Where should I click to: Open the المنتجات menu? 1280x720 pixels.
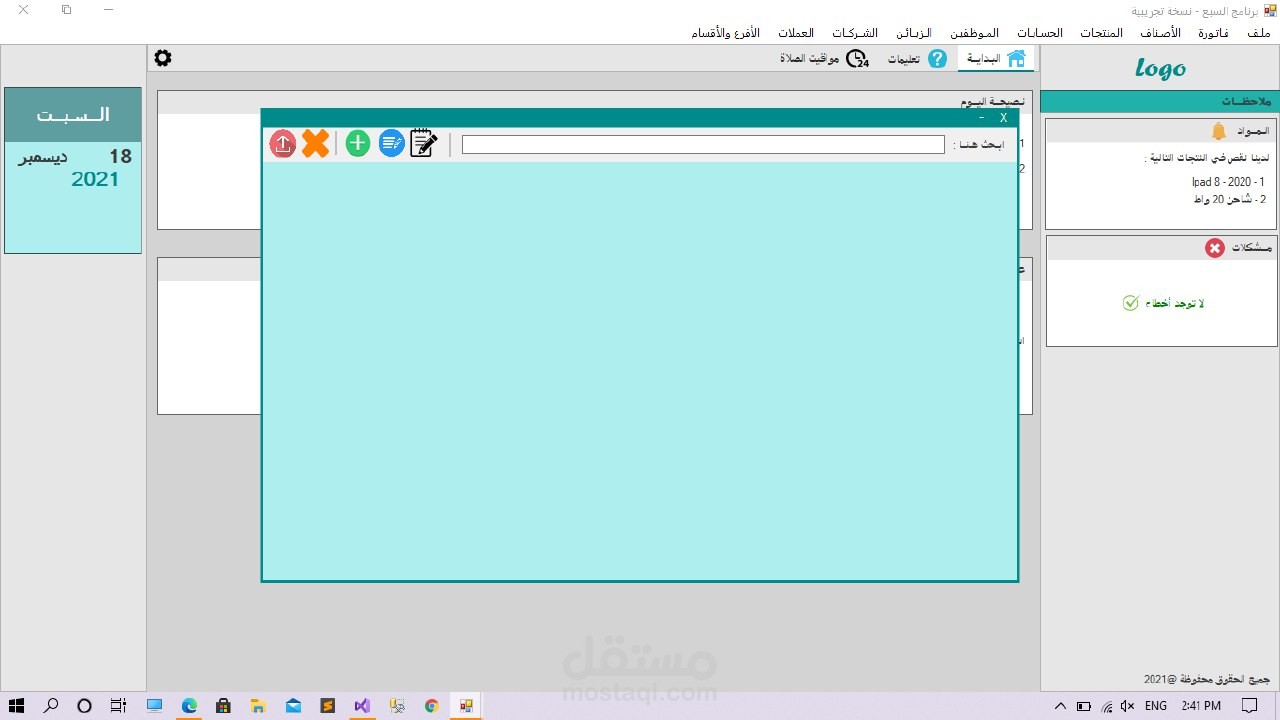point(1100,33)
